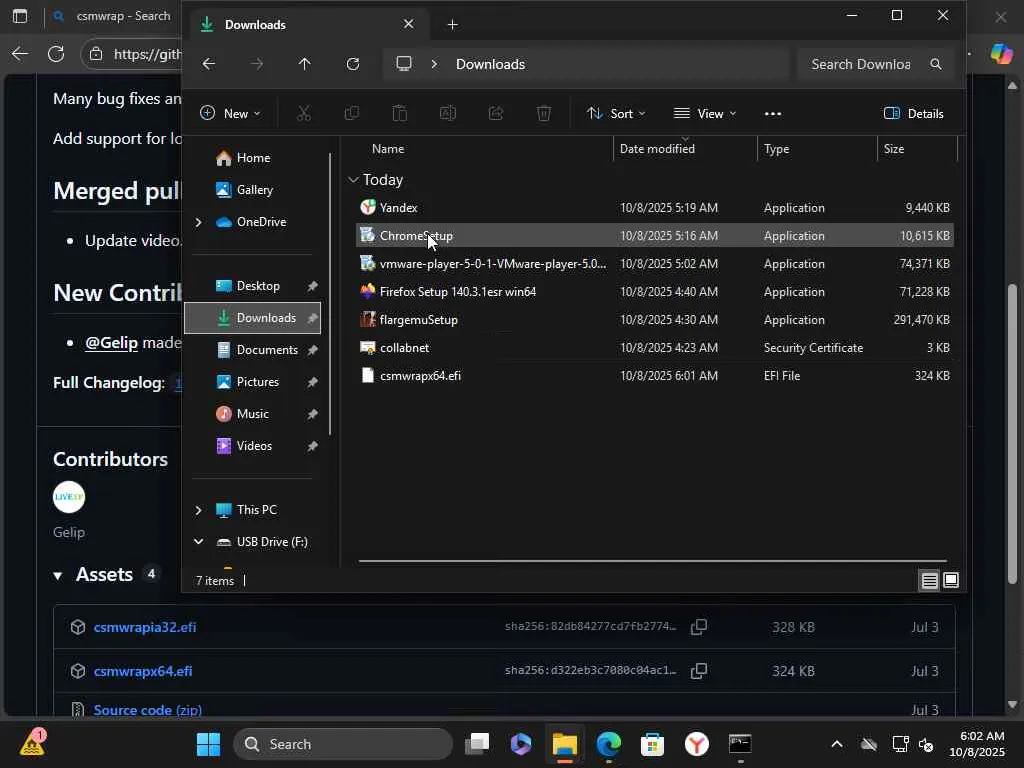Expand address bar chevron before Downloads
Viewport: 1024px width, 768px height.
434,64
